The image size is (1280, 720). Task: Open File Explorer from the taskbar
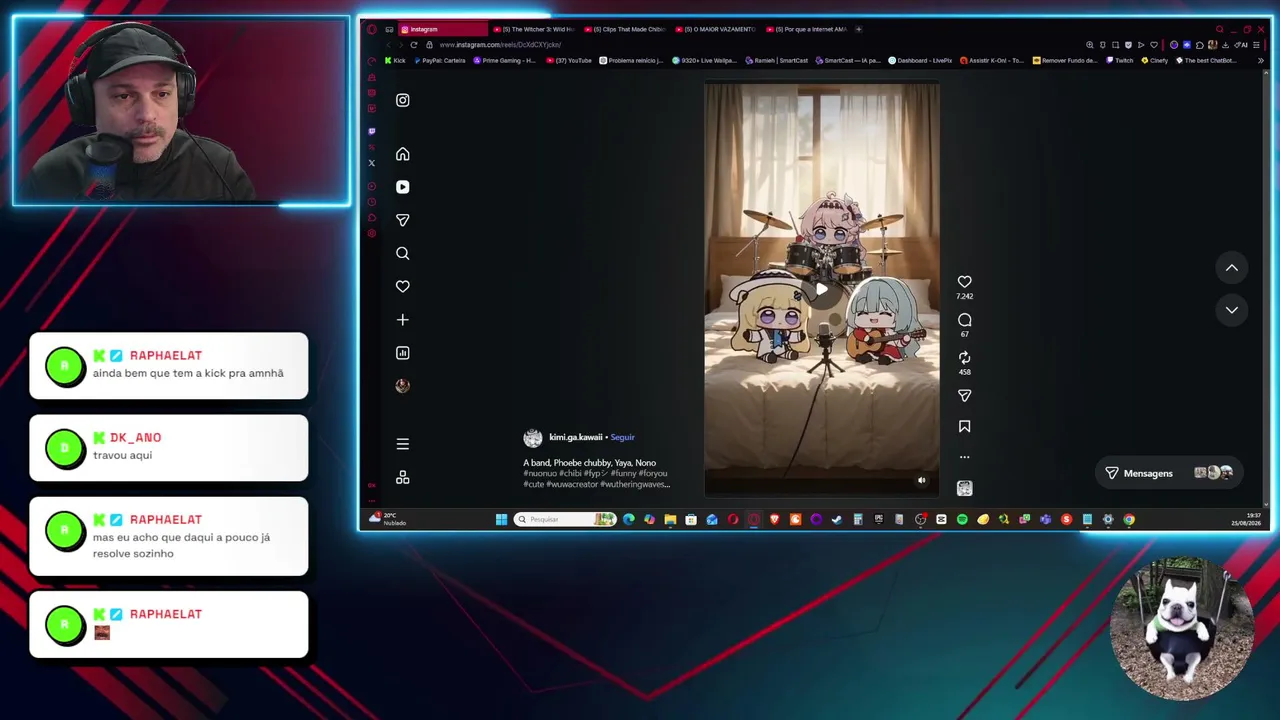(x=670, y=519)
